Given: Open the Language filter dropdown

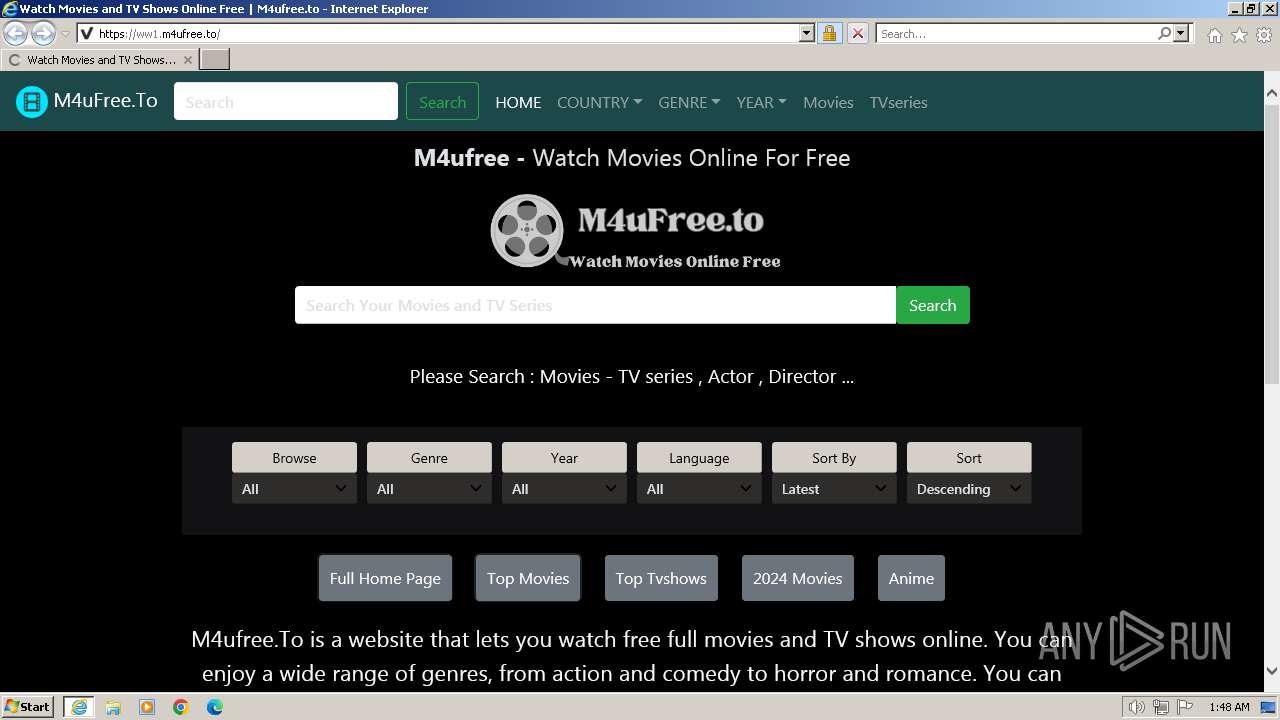Looking at the screenshot, I should coord(699,488).
